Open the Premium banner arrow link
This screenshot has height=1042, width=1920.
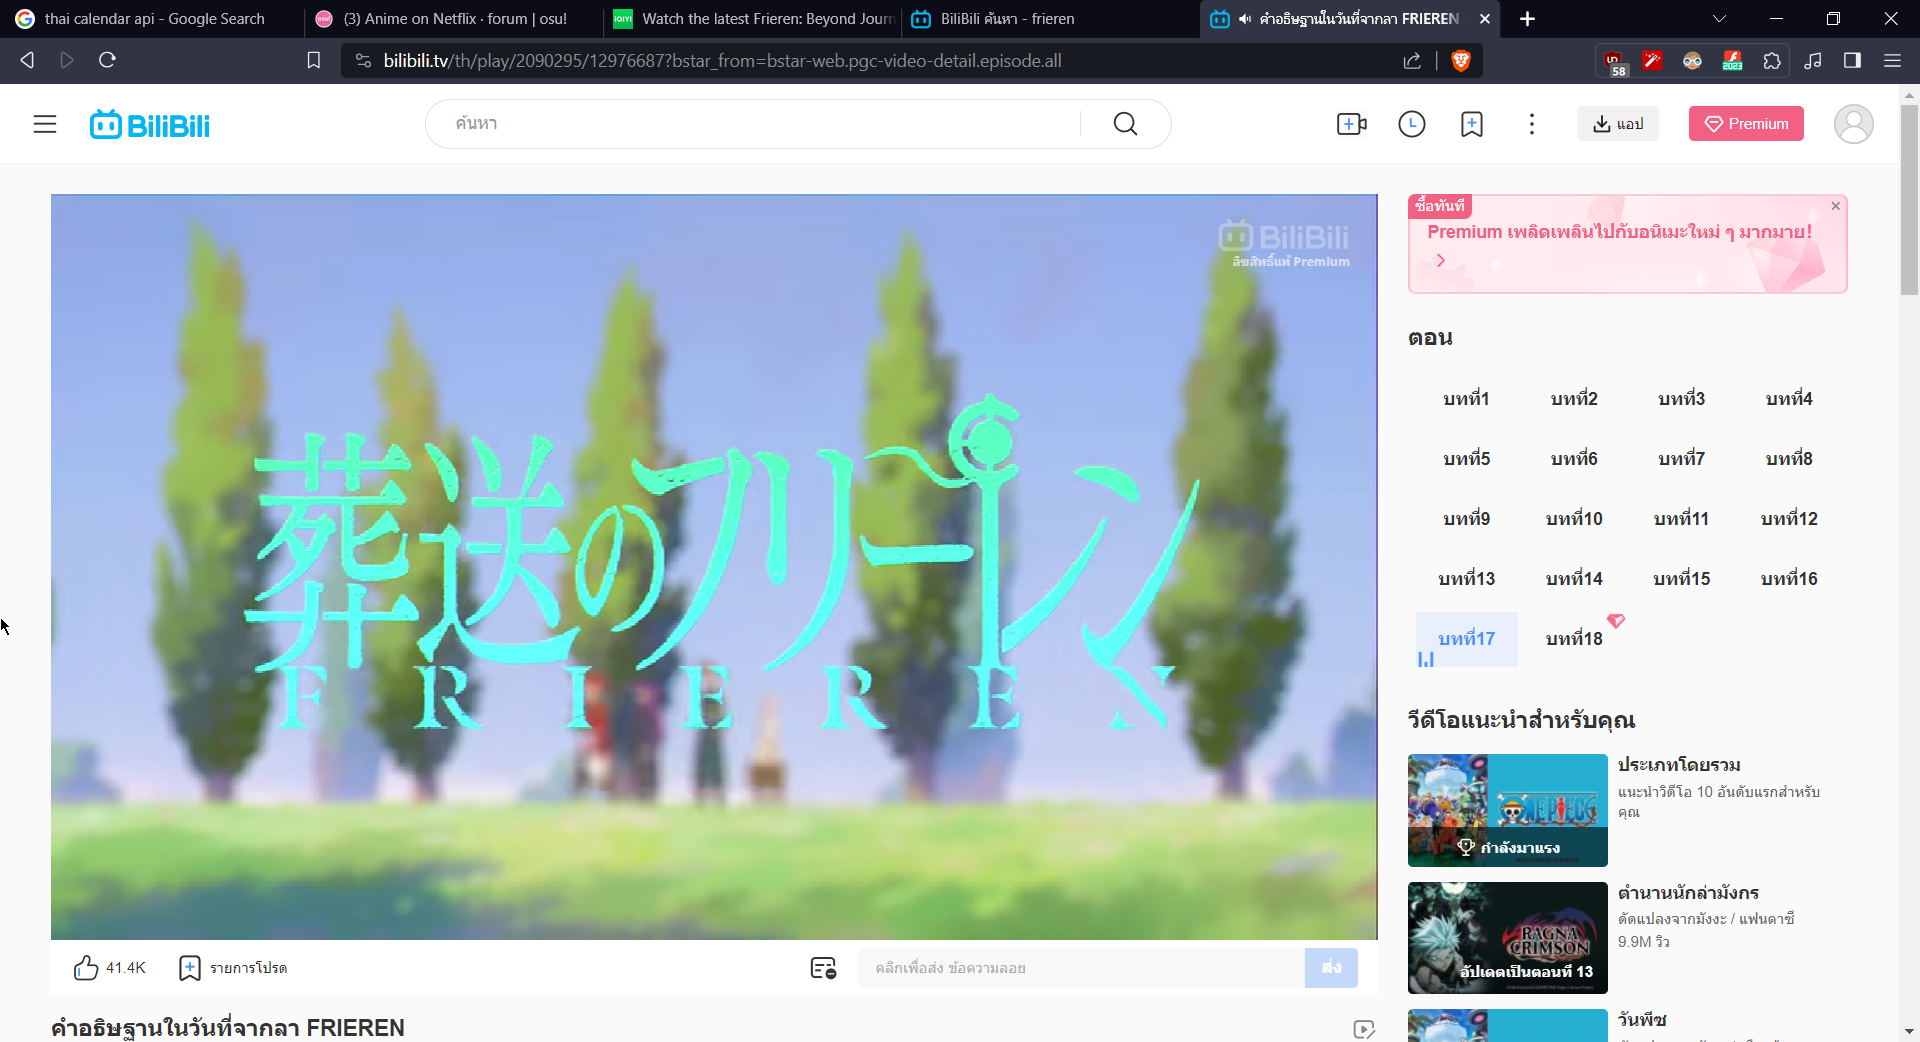point(1441,260)
